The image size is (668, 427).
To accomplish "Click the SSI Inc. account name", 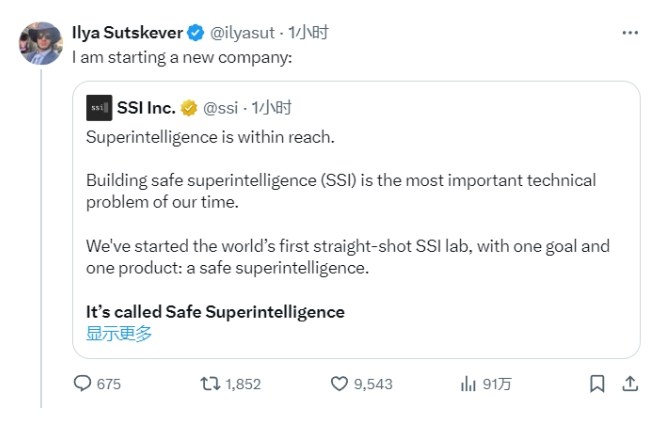I will pyautogui.click(x=146, y=107).
